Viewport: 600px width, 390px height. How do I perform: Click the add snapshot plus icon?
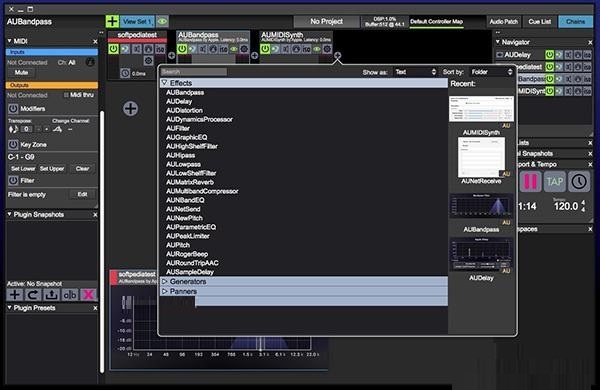(15, 295)
